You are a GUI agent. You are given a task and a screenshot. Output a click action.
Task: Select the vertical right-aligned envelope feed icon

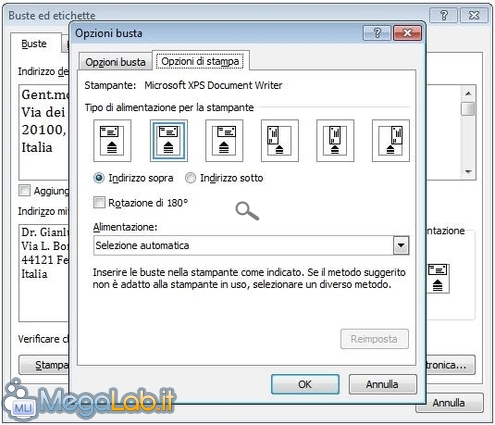pos(391,141)
